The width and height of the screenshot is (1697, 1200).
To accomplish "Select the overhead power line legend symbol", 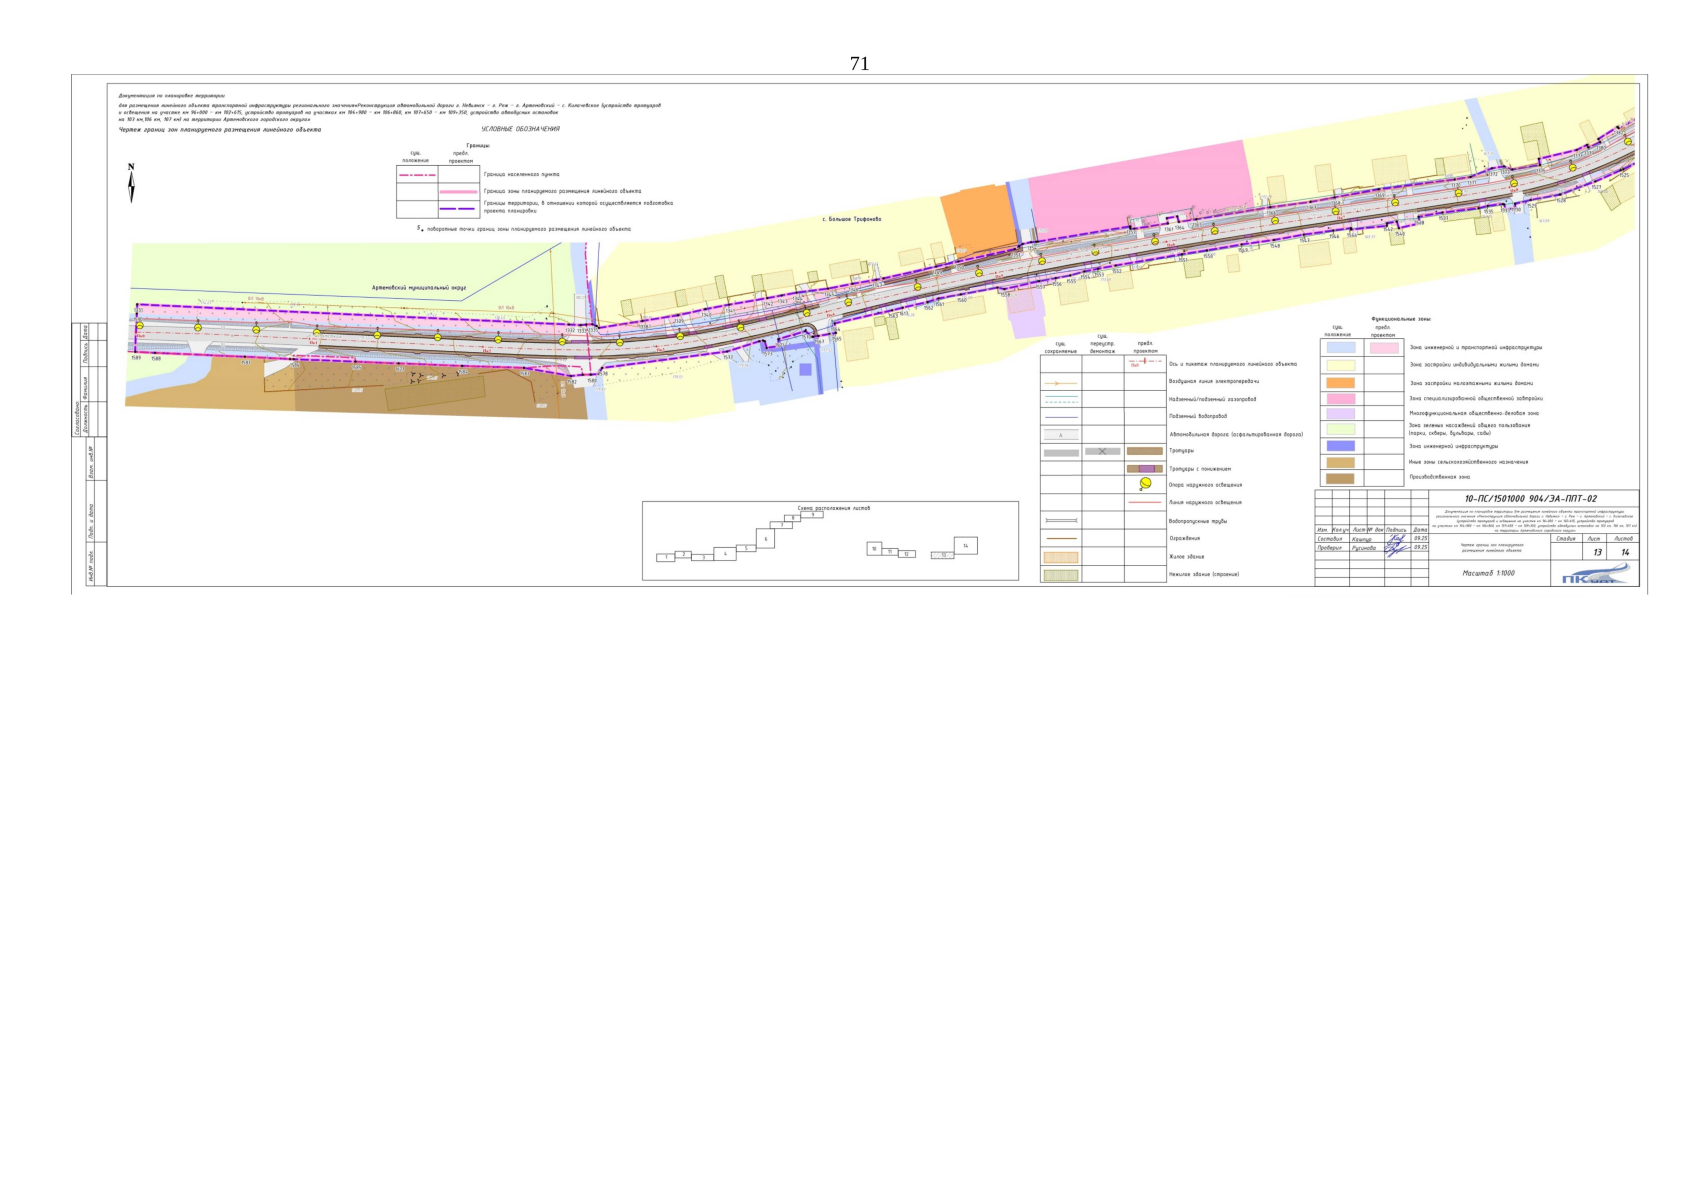I will (x=1060, y=383).
